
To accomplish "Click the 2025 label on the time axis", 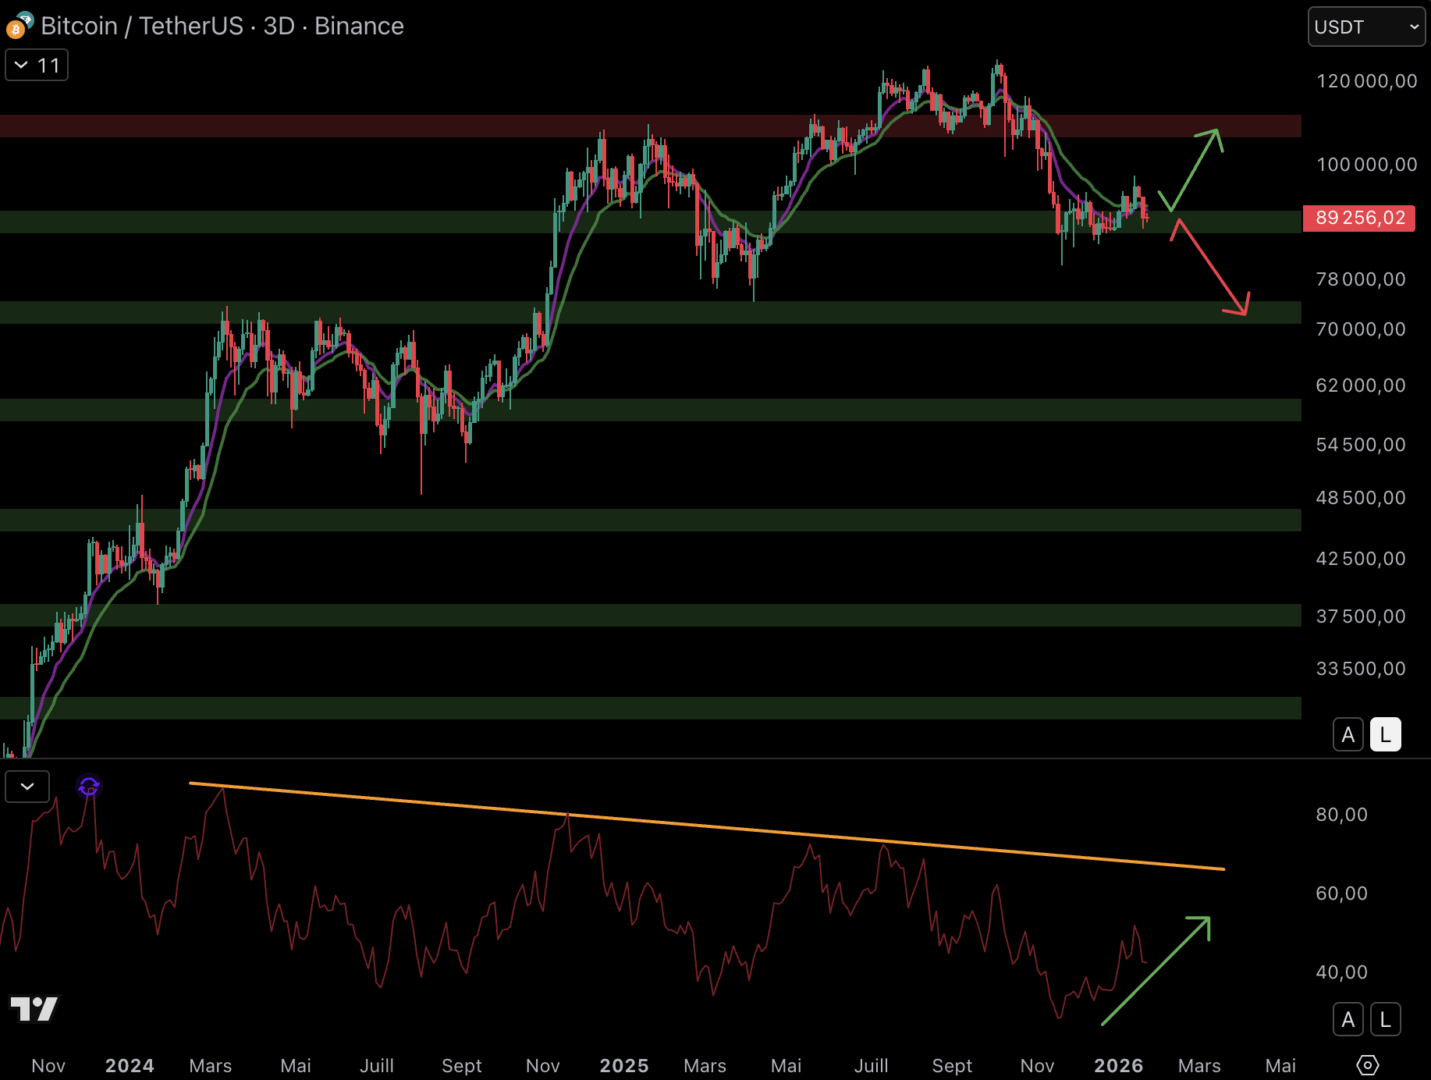I will click(x=623, y=1066).
